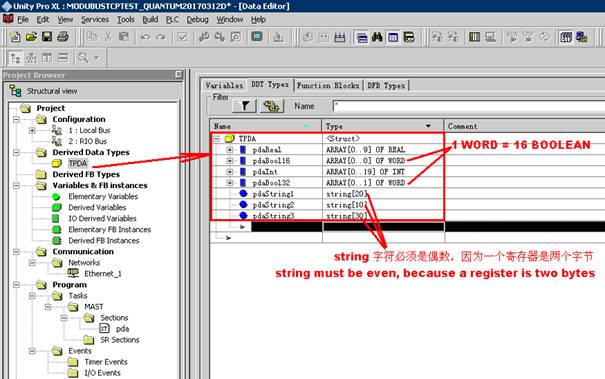
Task: Select TPDA under Derived Data Types
Action: pos(78,163)
